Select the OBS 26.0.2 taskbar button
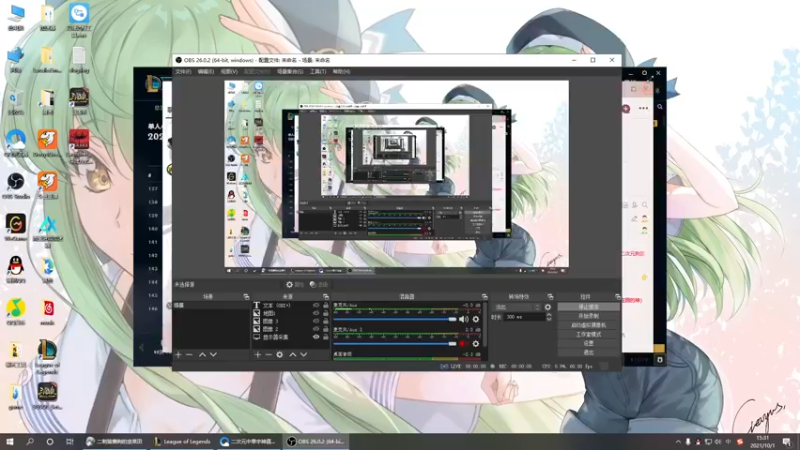This screenshot has height=450, width=800. [x=317, y=441]
